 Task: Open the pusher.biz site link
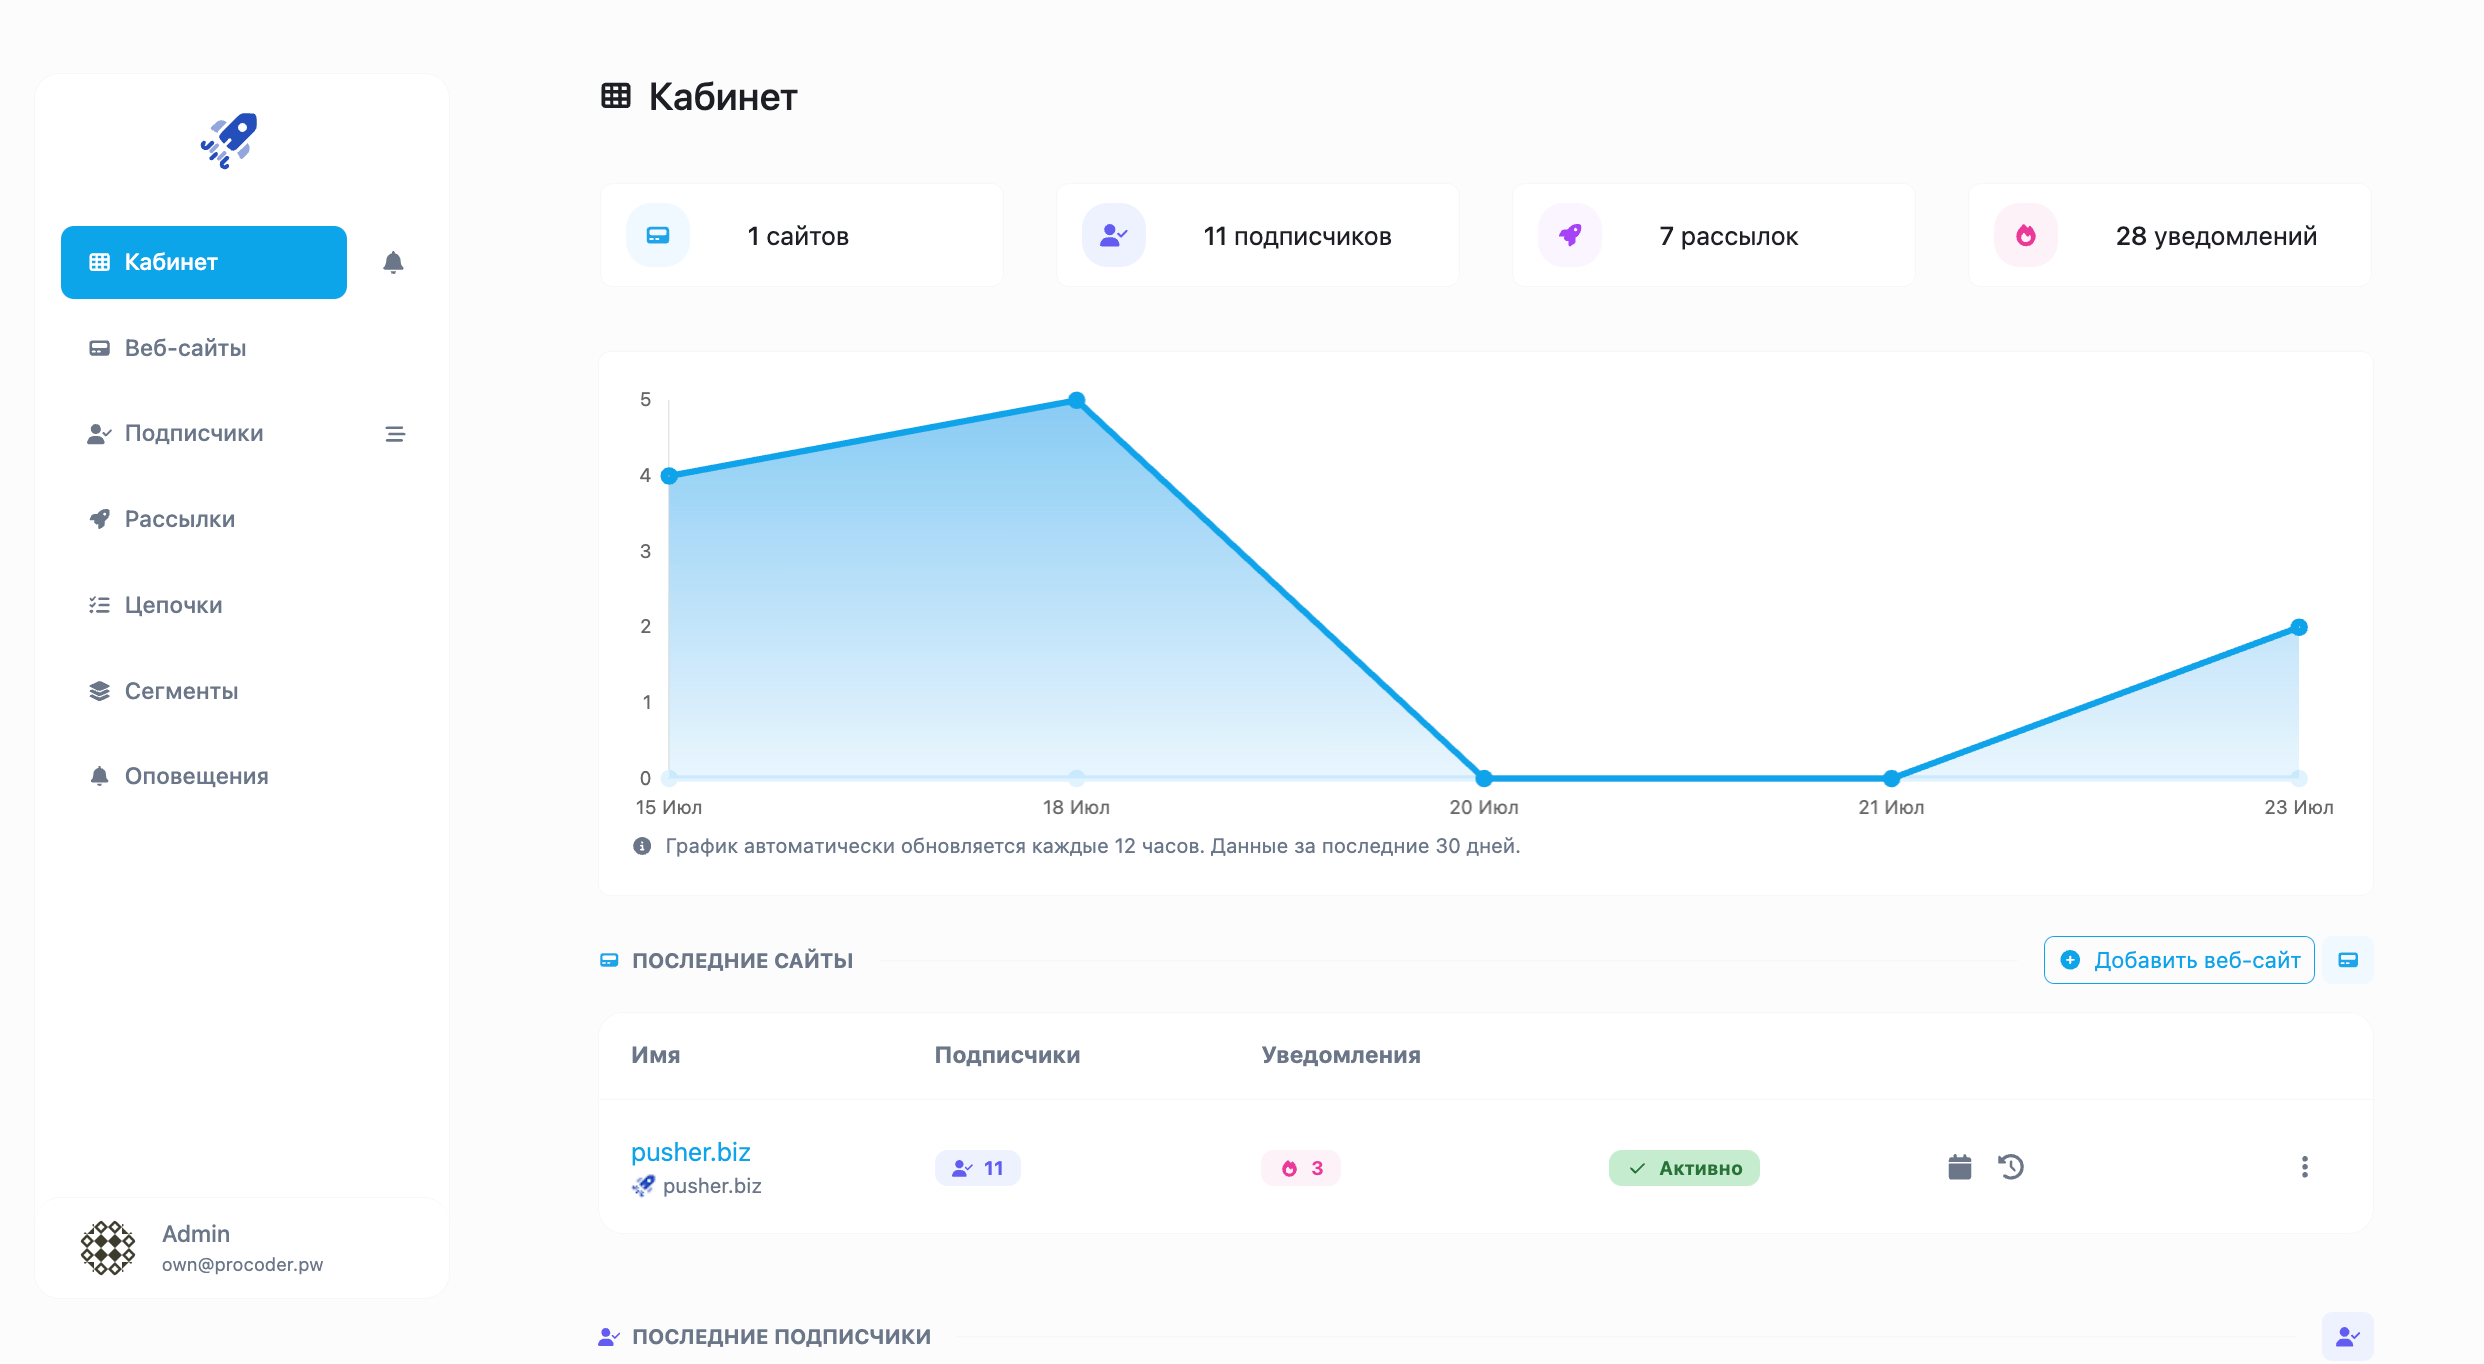pos(690,1152)
